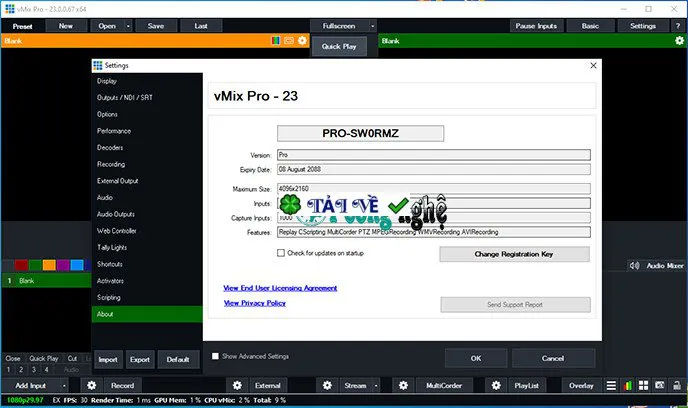
Task: Open the PlayList settings gear
Action: click(x=496, y=385)
